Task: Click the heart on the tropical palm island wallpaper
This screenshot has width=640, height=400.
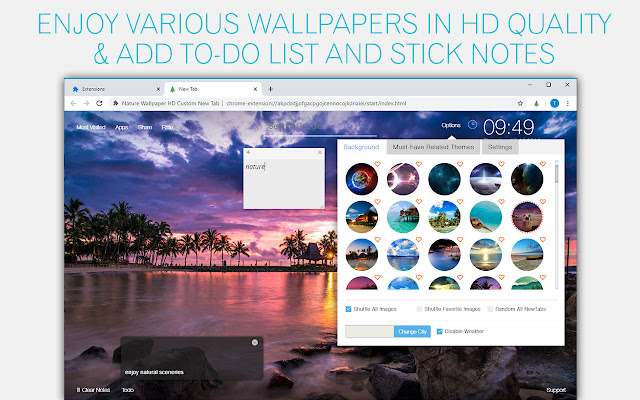Action: [460, 202]
